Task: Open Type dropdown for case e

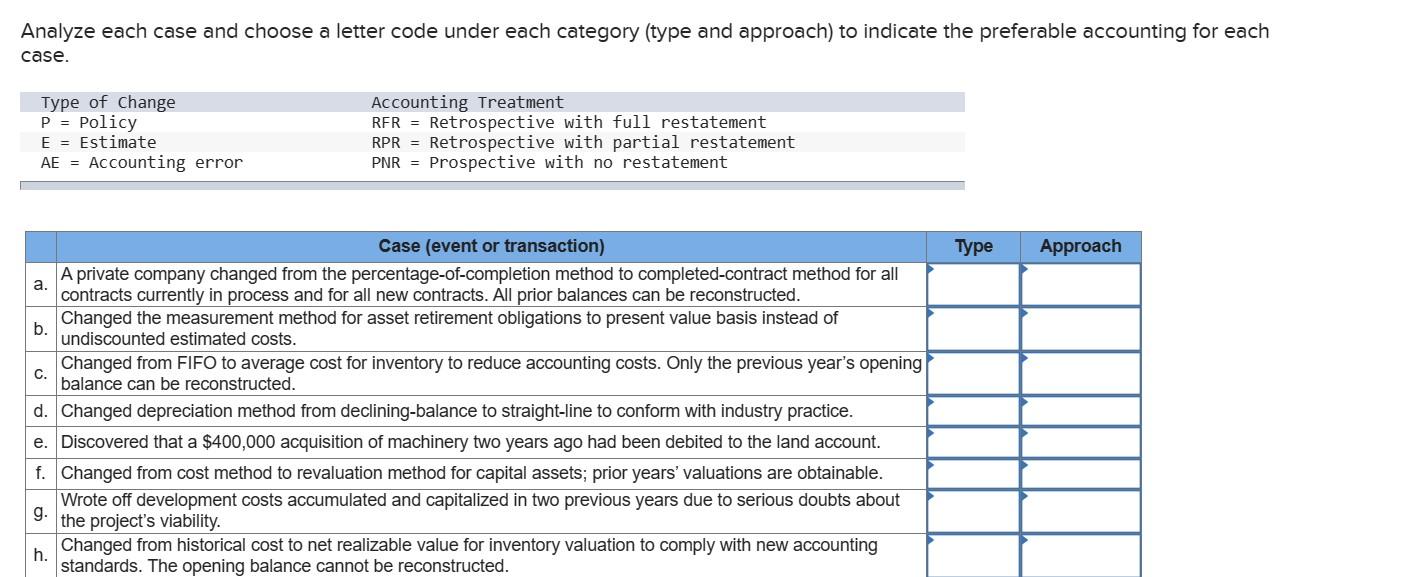Action: coord(973,442)
